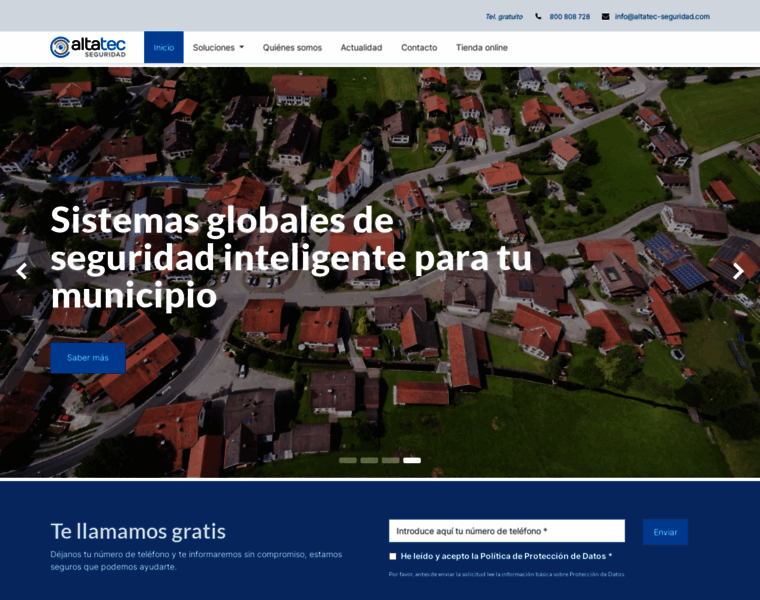Image resolution: width=760 pixels, height=600 pixels.
Task: Click the envelope email icon
Action: click(x=605, y=16)
